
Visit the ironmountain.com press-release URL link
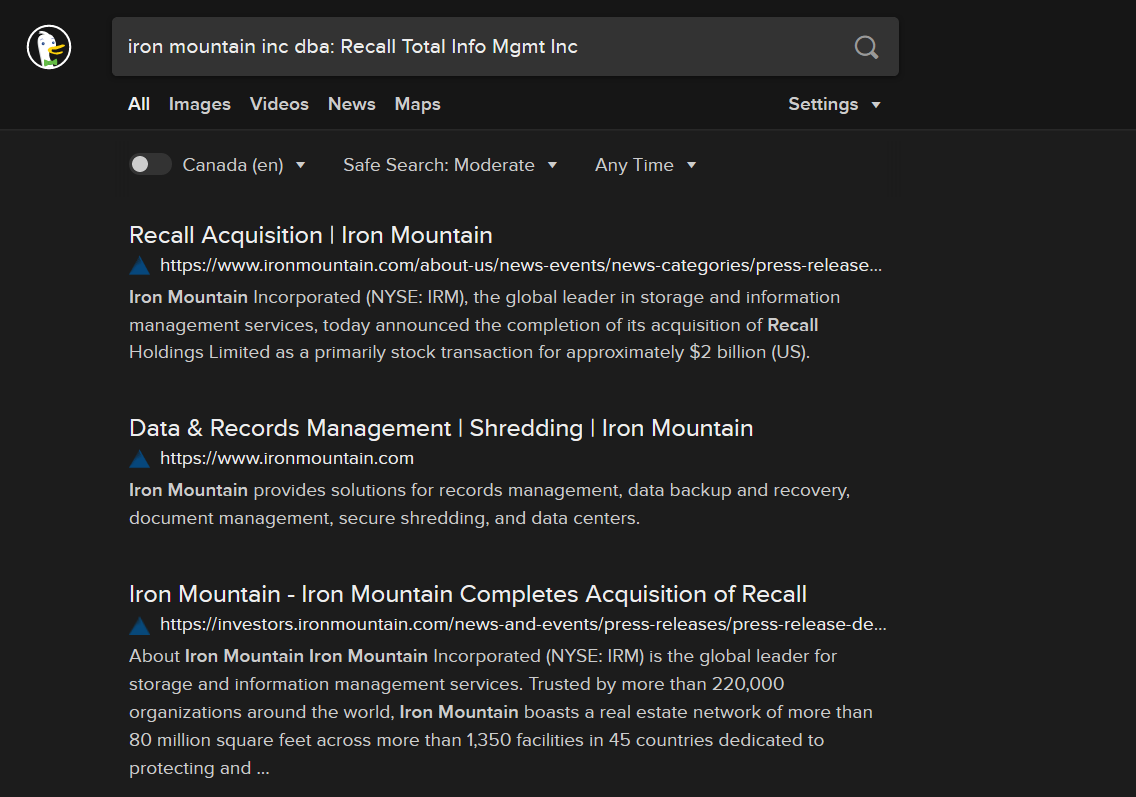[x=521, y=265]
